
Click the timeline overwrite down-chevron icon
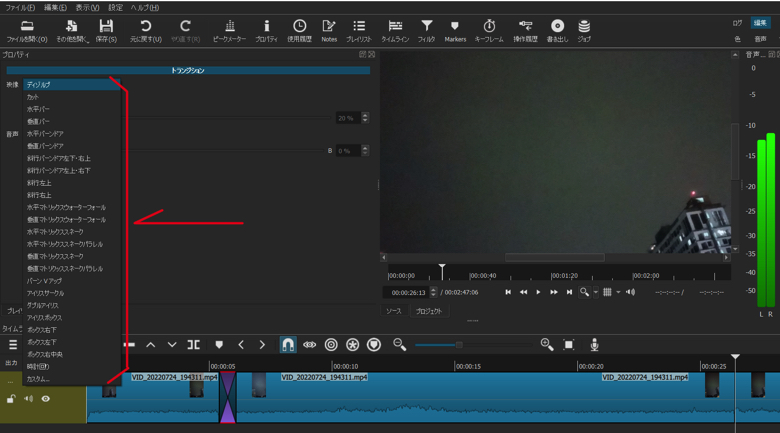172,344
